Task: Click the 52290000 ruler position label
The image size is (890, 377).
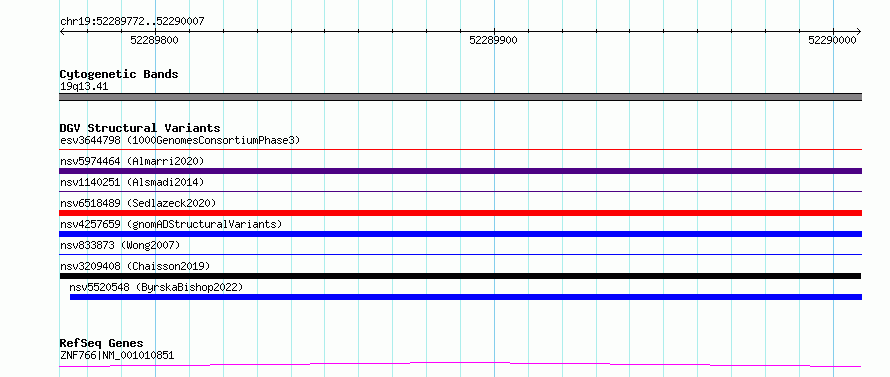Action: coord(832,40)
